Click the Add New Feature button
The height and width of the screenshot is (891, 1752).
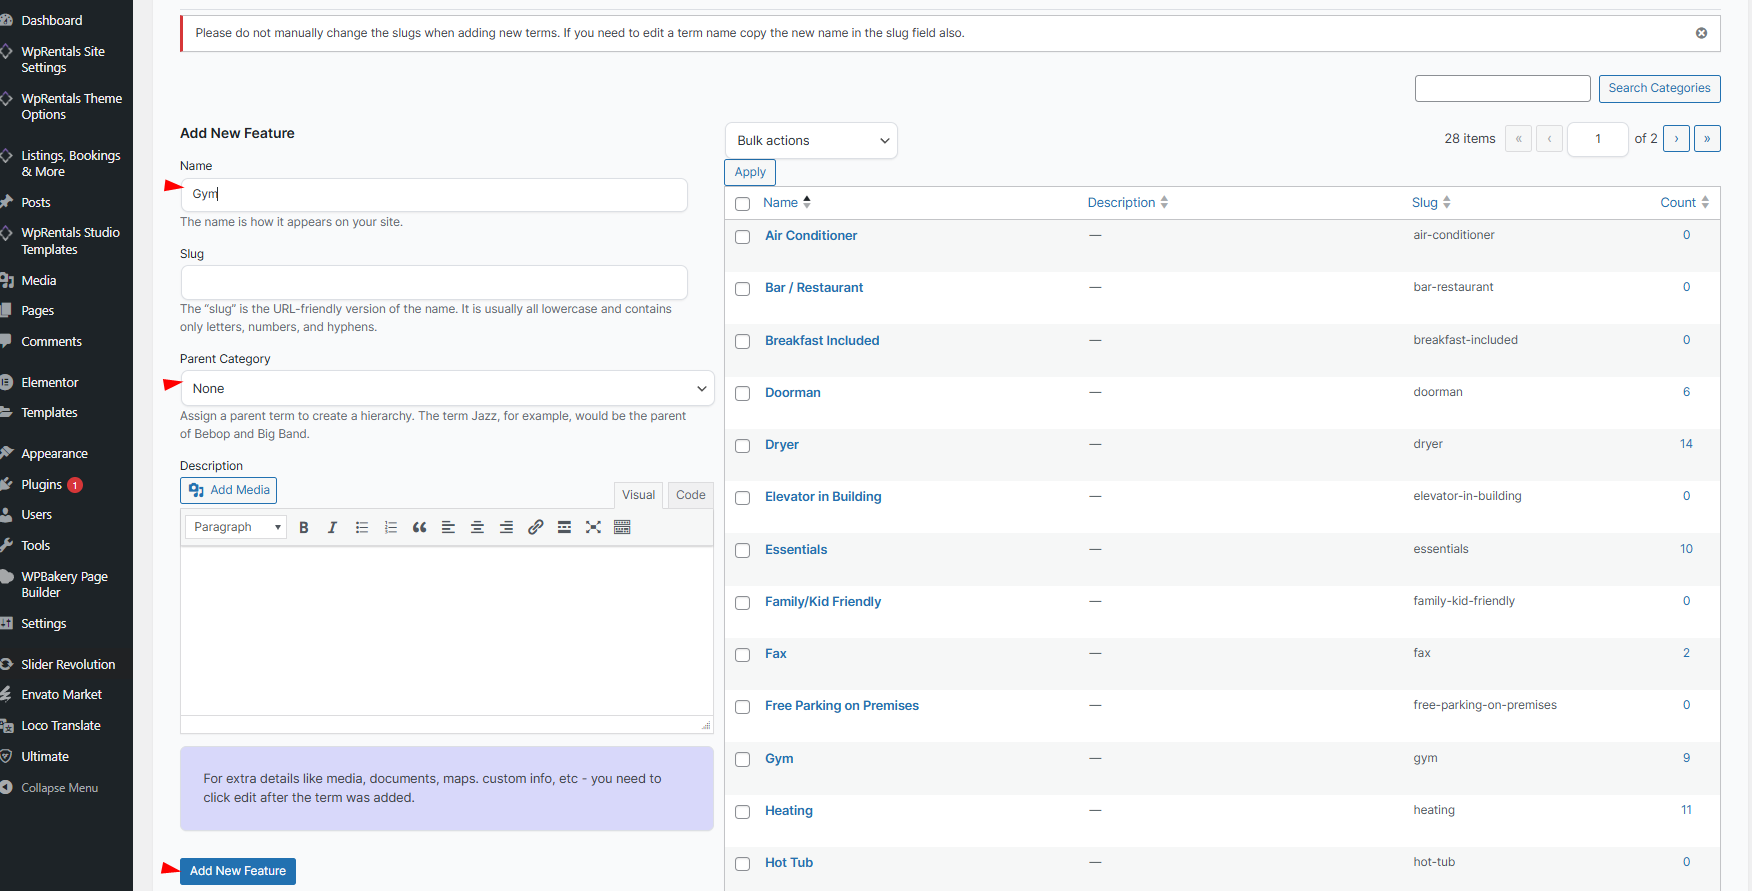[238, 871]
